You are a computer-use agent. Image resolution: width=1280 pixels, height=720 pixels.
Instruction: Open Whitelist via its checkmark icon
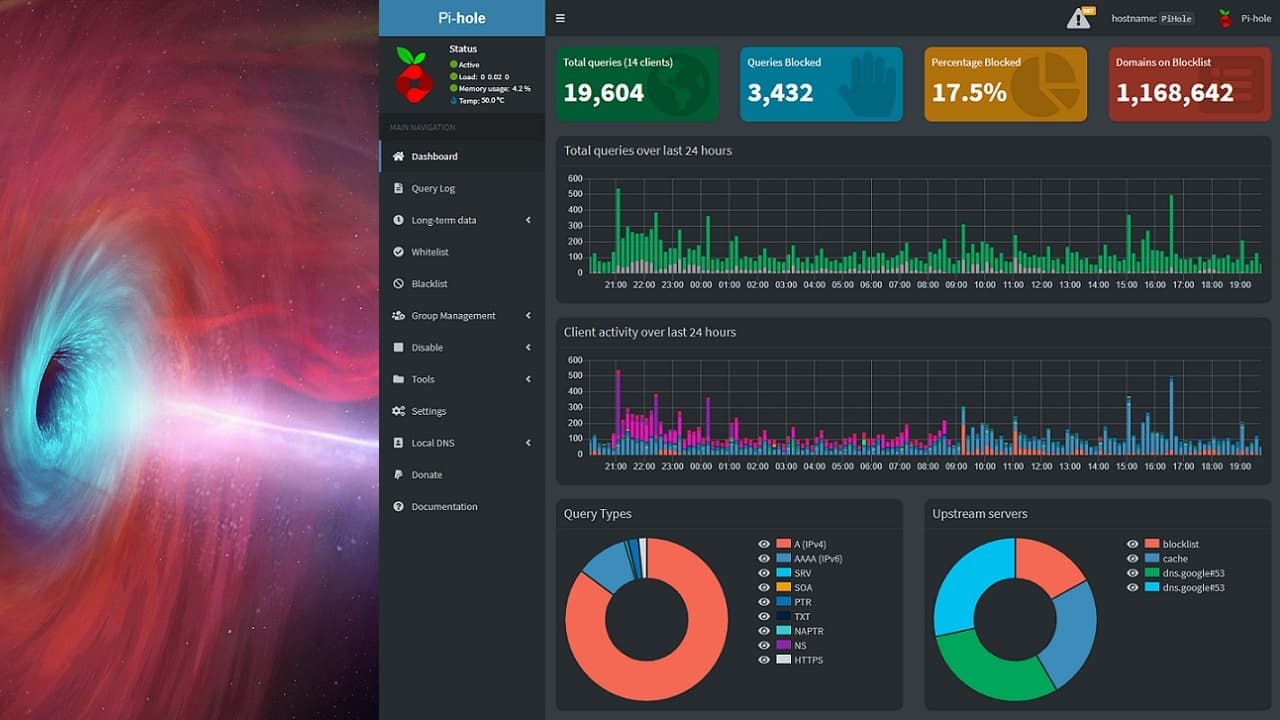tap(398, 252)
